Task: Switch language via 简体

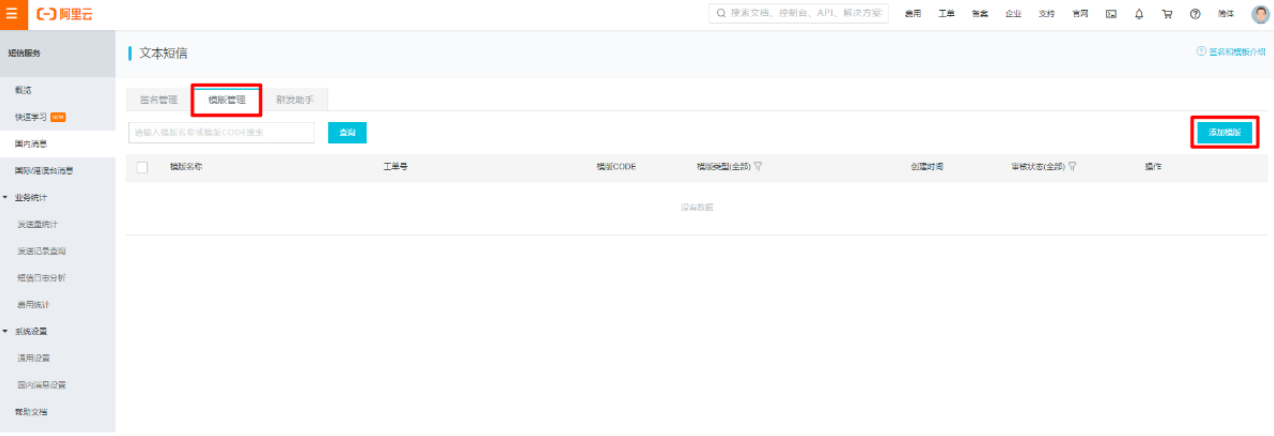Action: pyautogui.click(x=1226, y=14)
